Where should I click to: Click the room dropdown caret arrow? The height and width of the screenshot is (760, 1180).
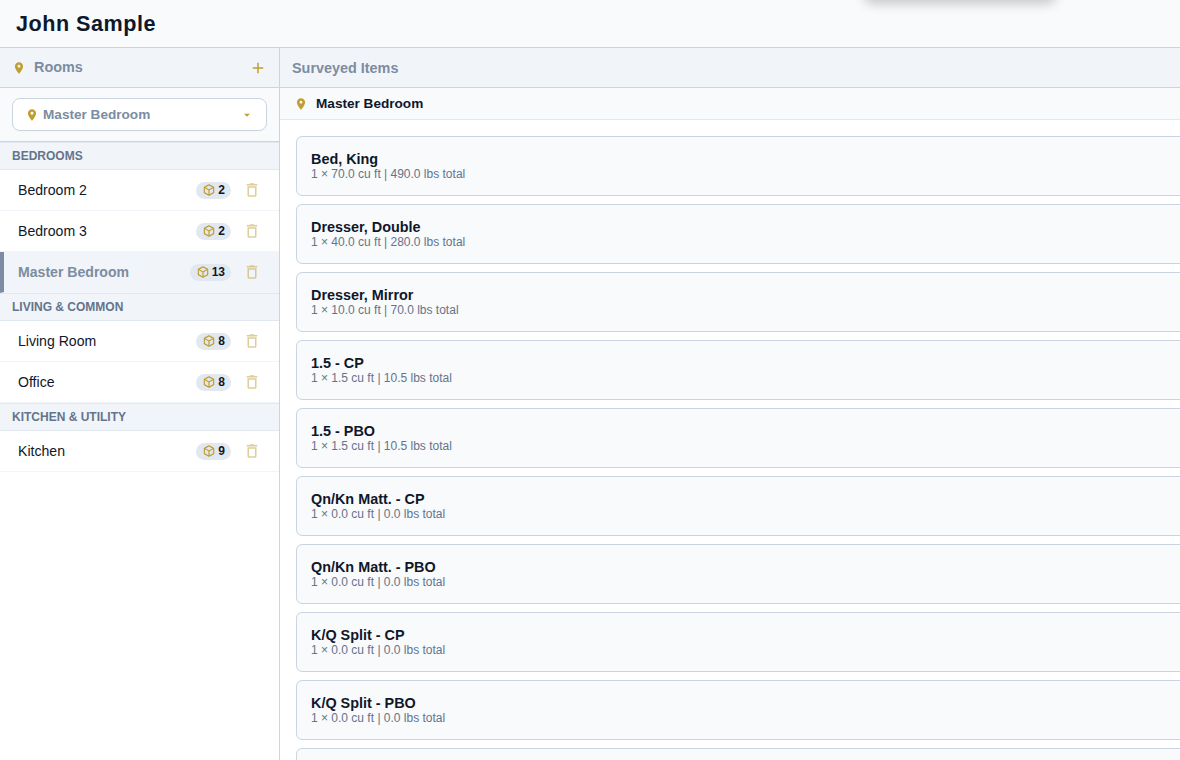pyautogui.click(x=247, y=115)
